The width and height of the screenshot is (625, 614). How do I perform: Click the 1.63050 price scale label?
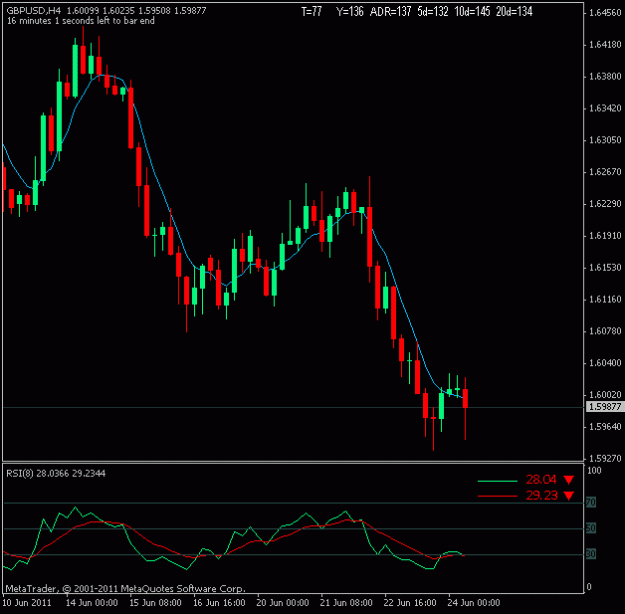click(605, 140)
